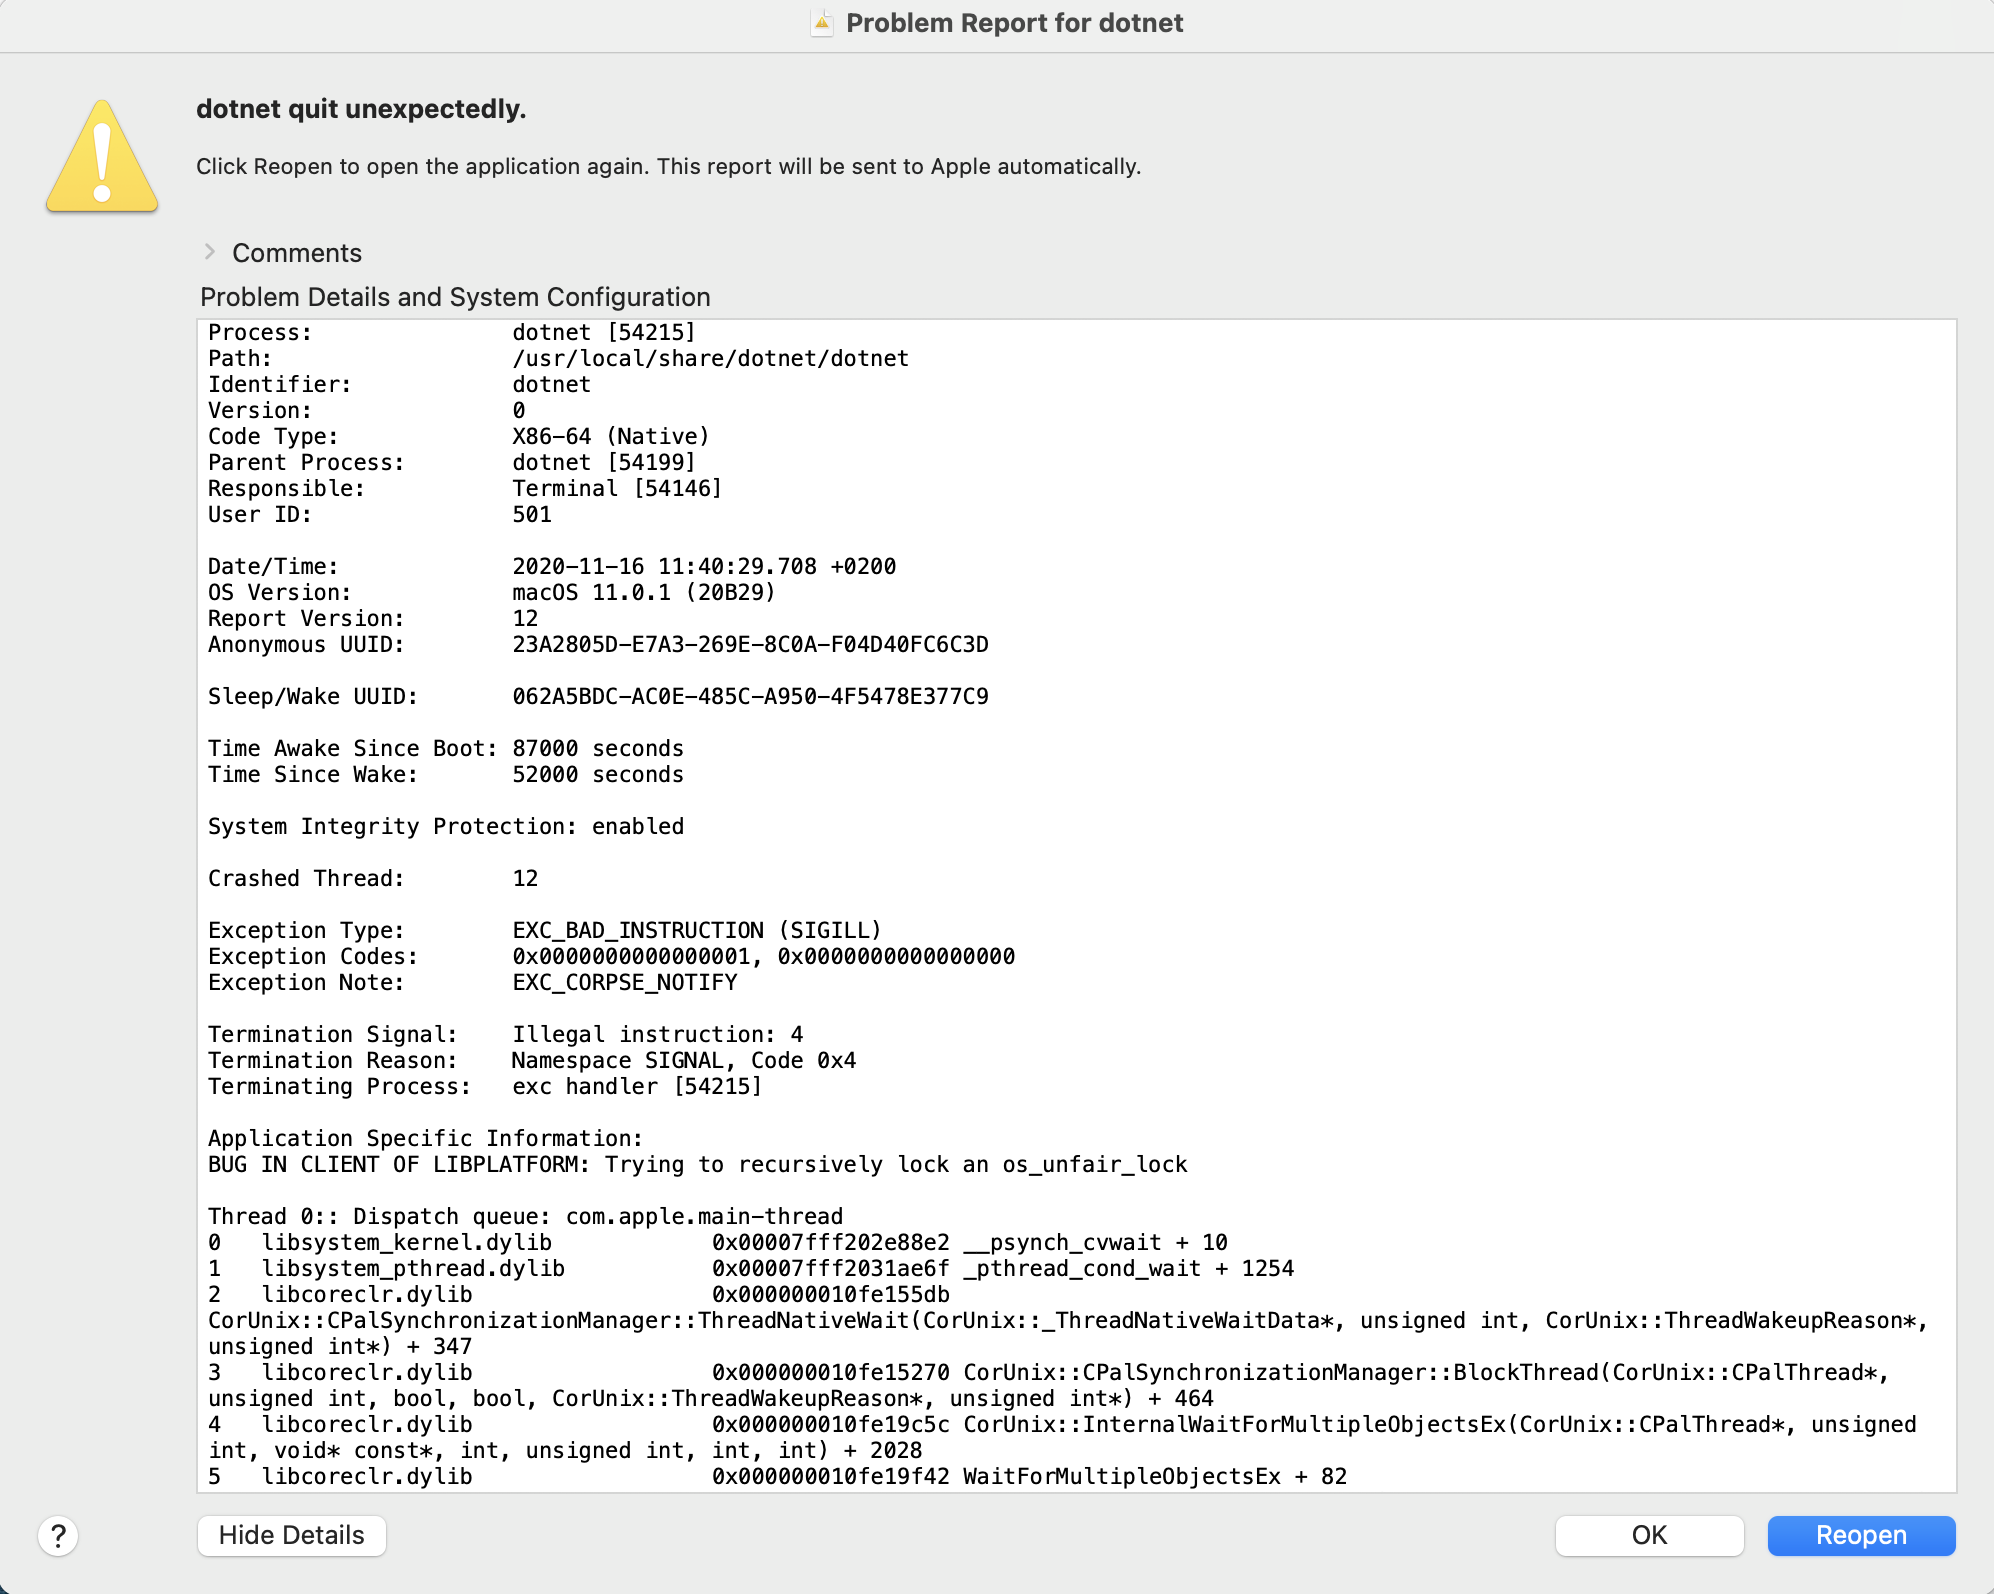Click the '52000 seconds' since wake value
Image resolution: width=1994 pixels, height=1594 pixels.
[x=598, y=774]
